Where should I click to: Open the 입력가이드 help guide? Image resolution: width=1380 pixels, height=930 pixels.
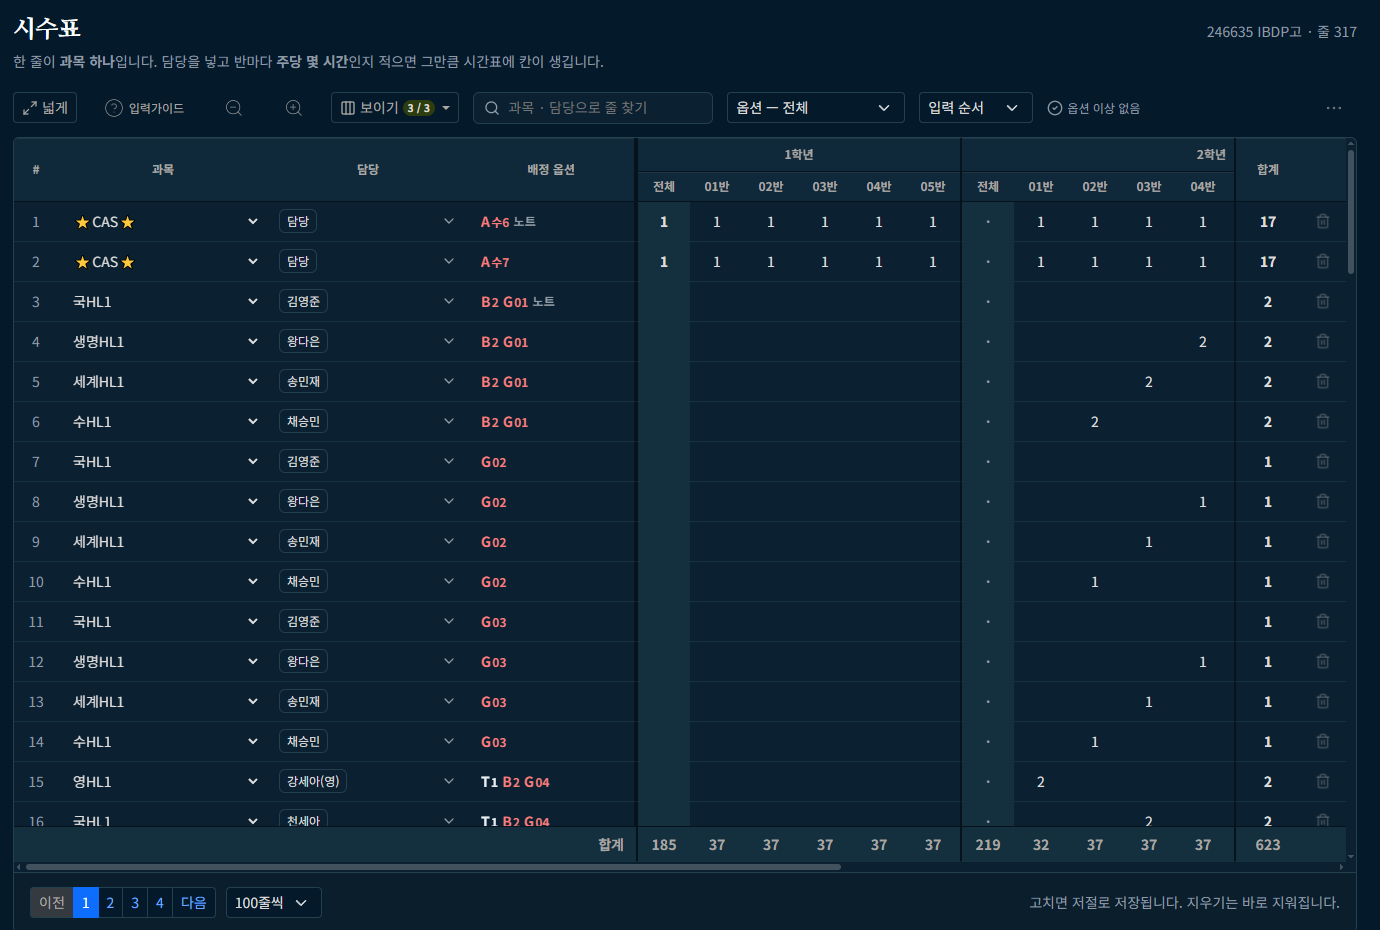tap(145, 108)
